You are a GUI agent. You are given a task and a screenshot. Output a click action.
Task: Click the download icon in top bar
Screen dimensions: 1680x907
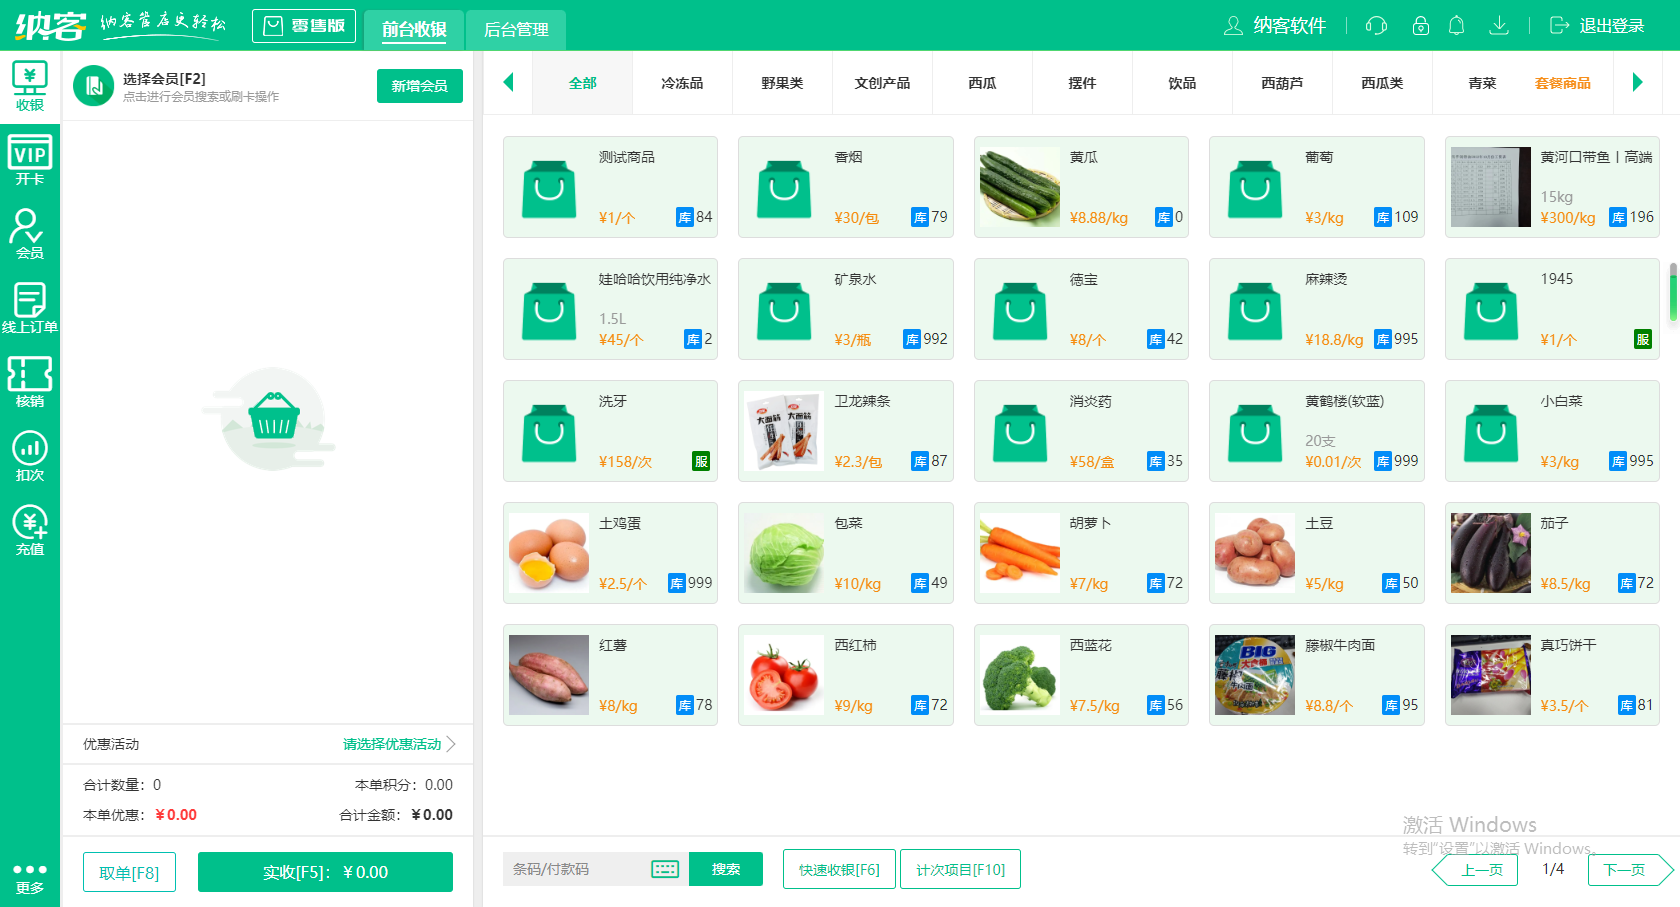pyautogui.click(x=1499, y=26)
